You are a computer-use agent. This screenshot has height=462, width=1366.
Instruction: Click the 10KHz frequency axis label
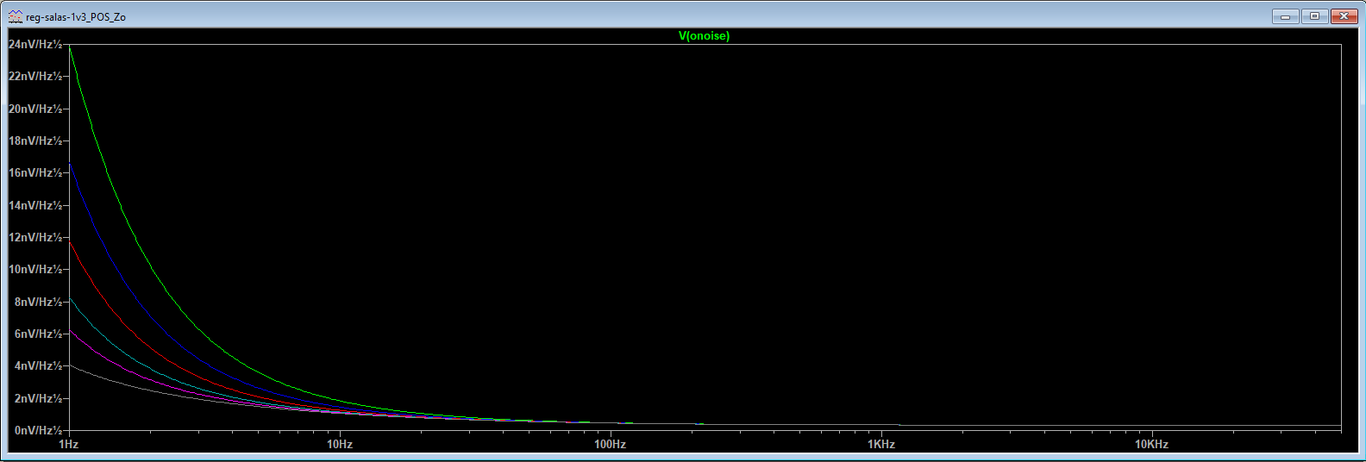[1152, 443]
